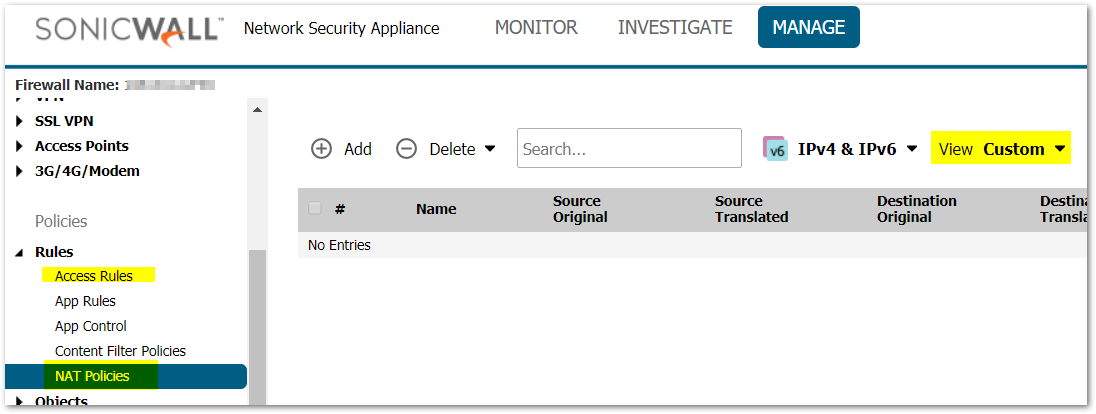Click the sidebar scroll up arrow
This screenshot has height=414, width=1096.
click(257, 109)
